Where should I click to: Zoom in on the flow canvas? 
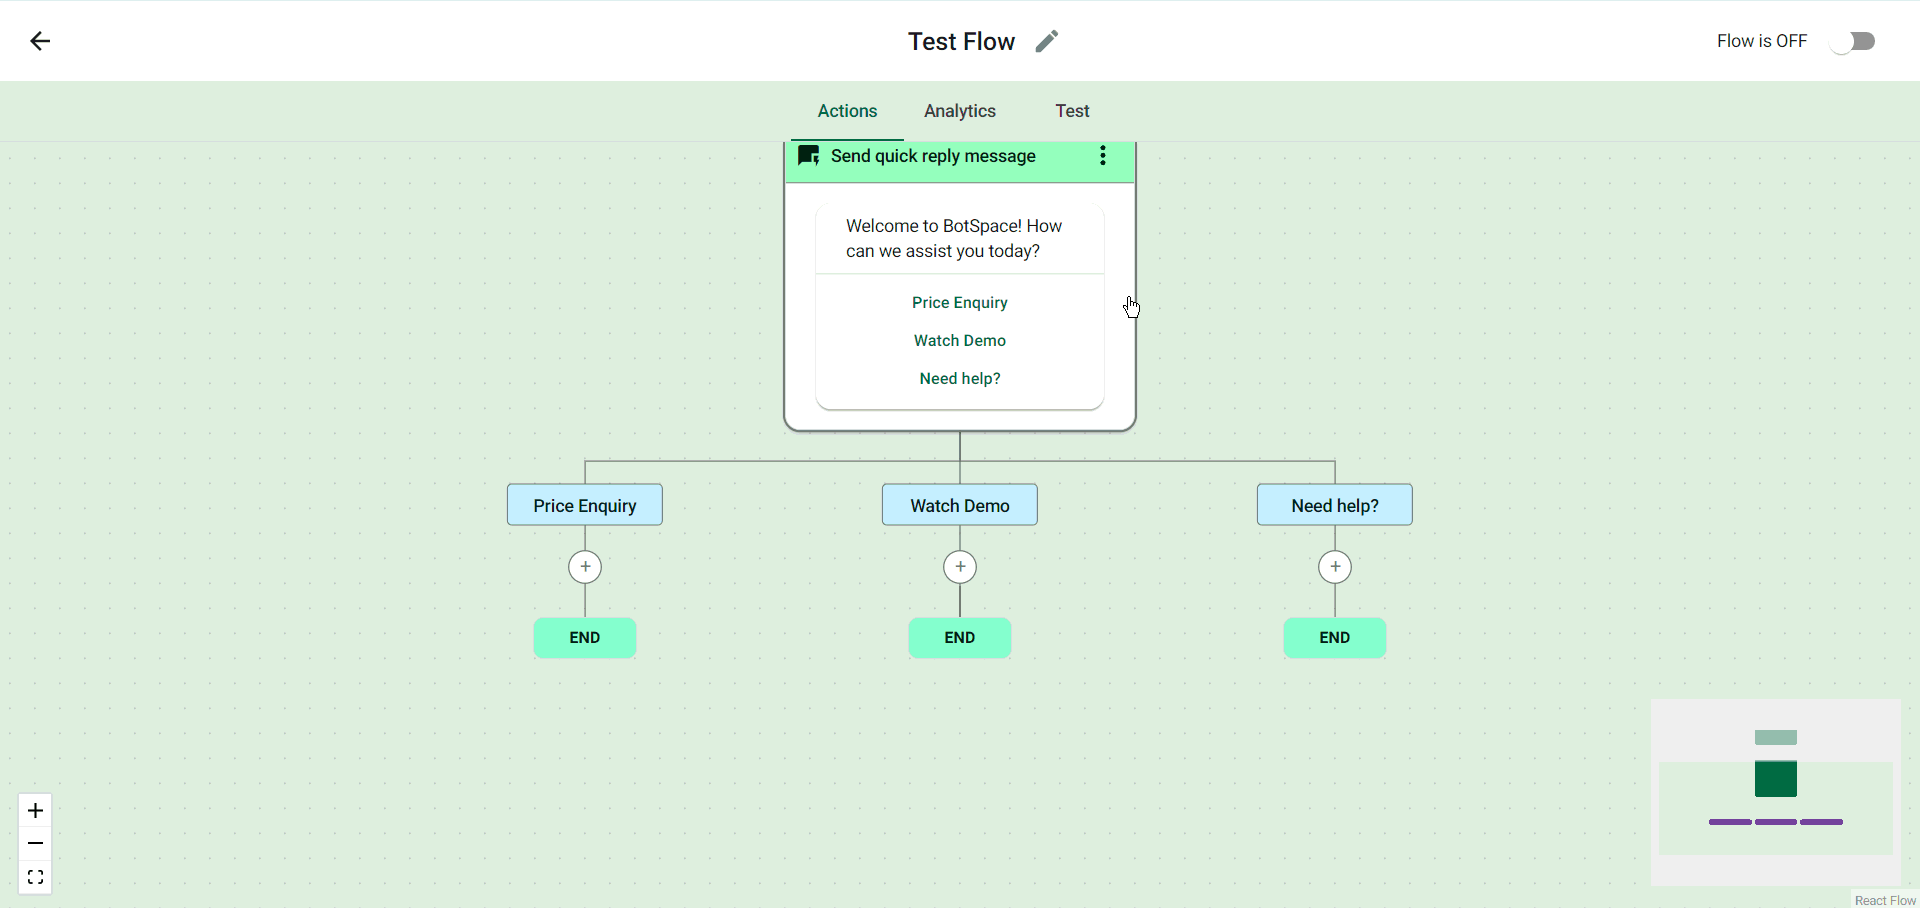pyautogui.click(x=35, y=810)
